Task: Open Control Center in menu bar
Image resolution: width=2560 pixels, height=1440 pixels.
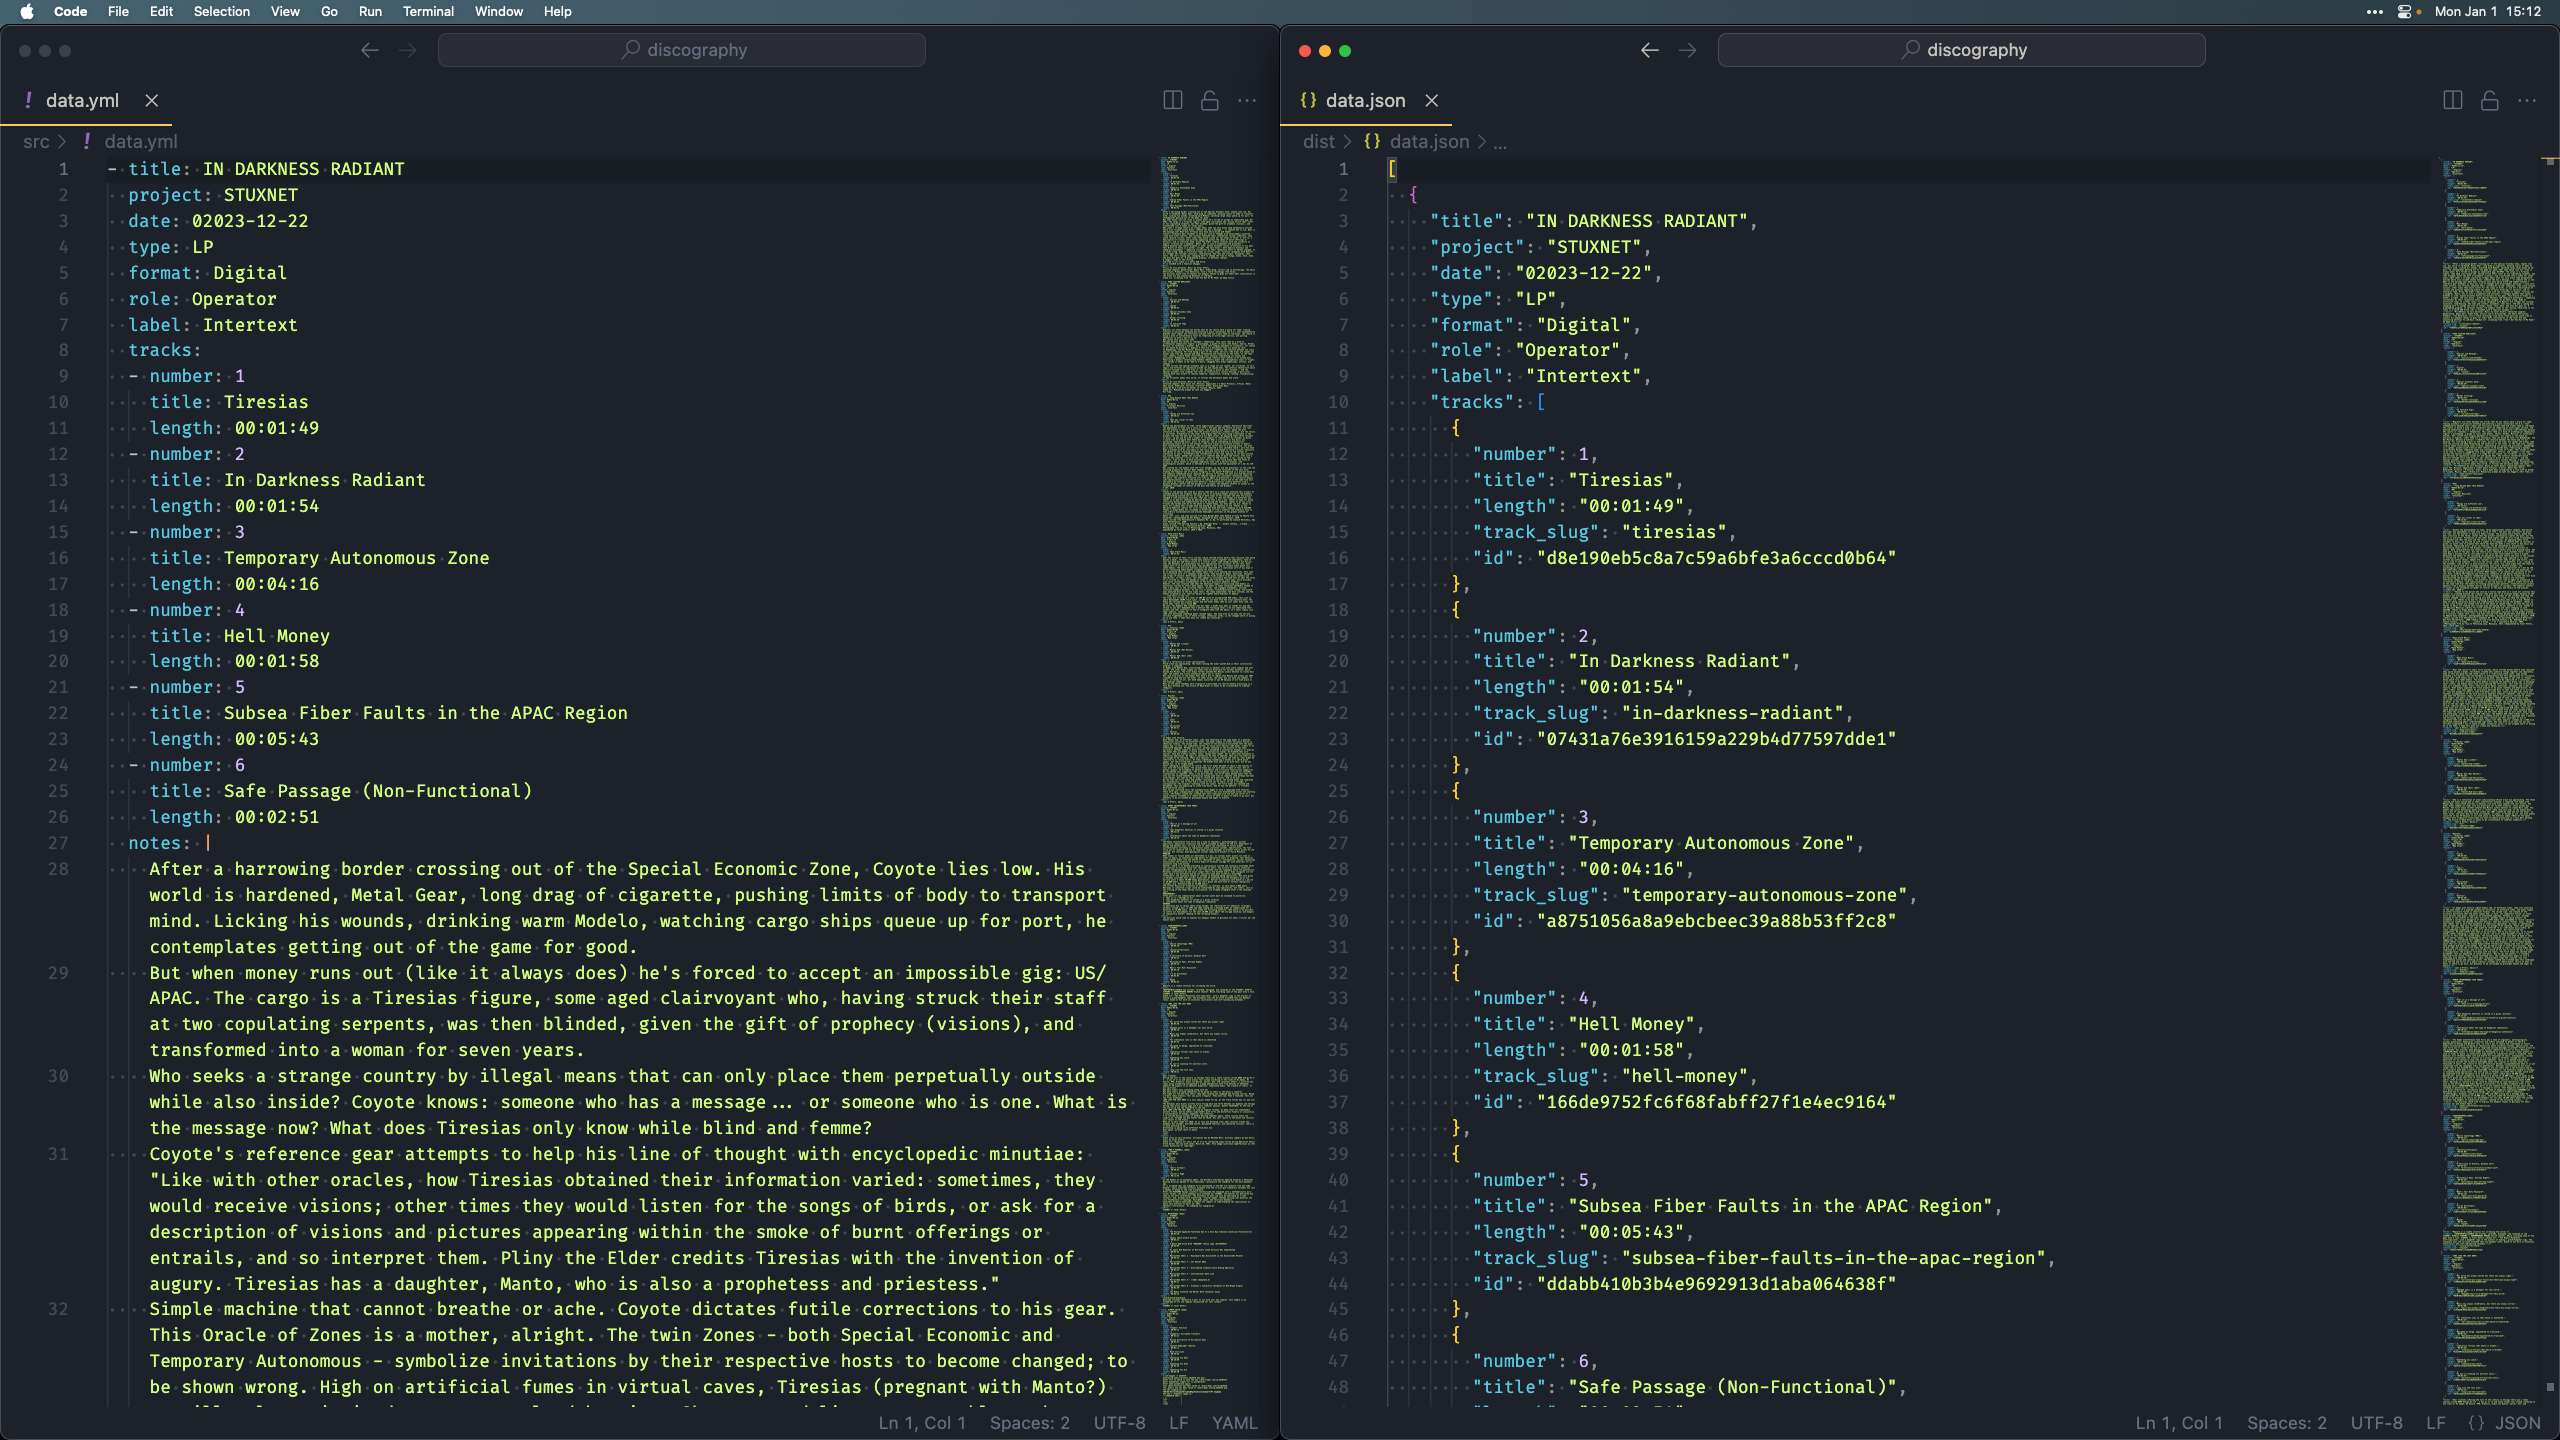Action: [x=2405, y=11]
